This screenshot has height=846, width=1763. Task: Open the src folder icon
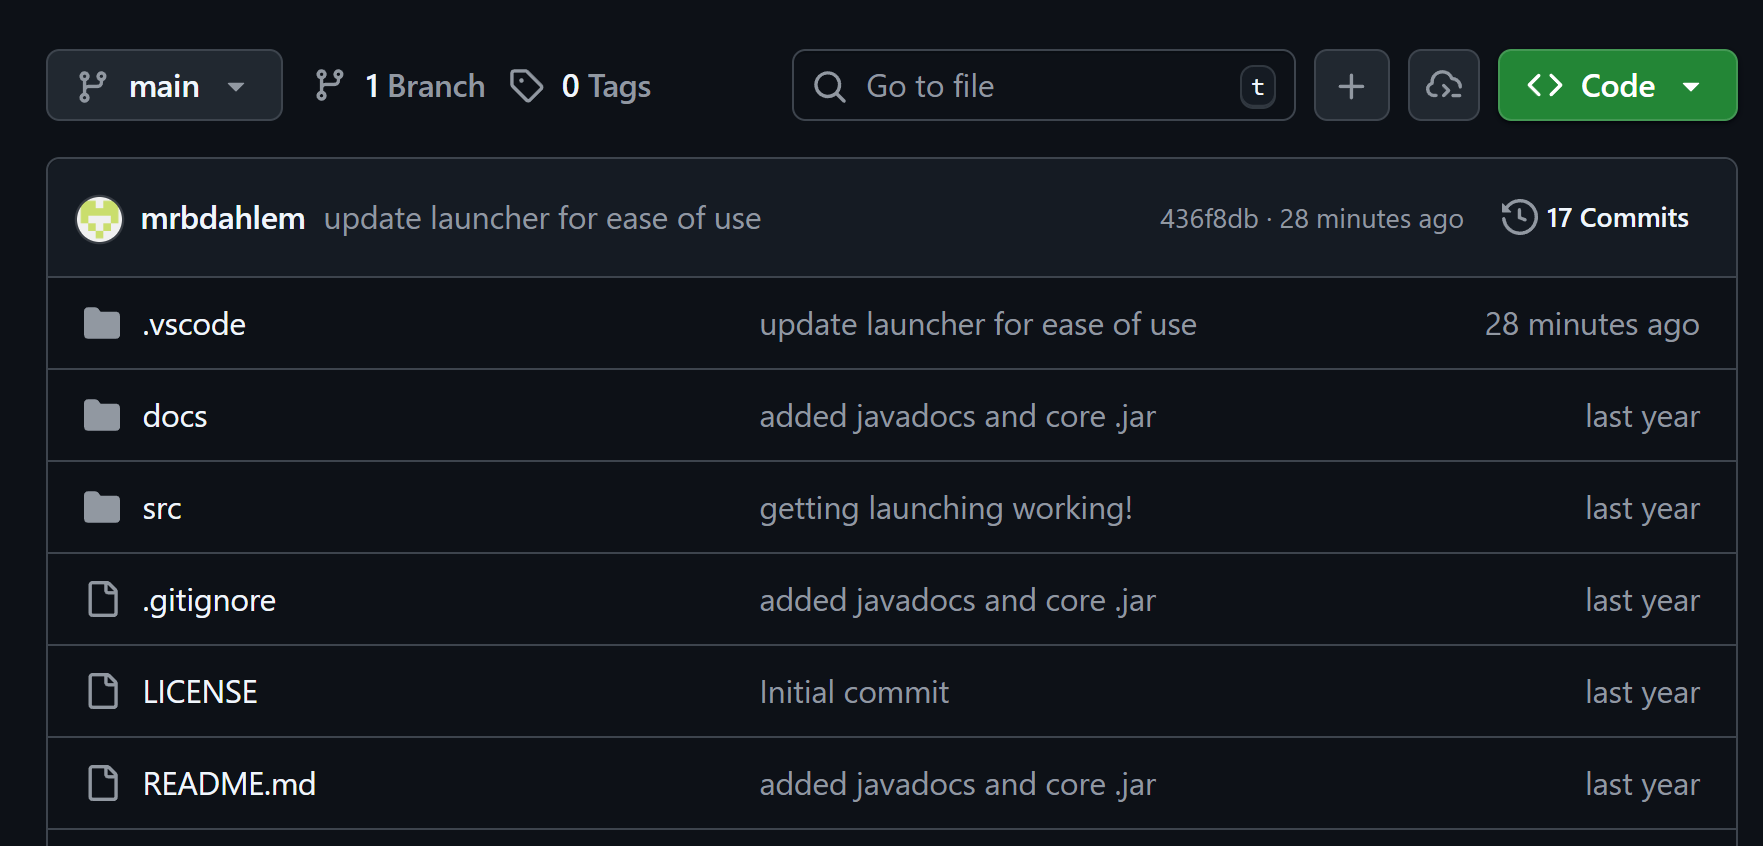point(101,507)
